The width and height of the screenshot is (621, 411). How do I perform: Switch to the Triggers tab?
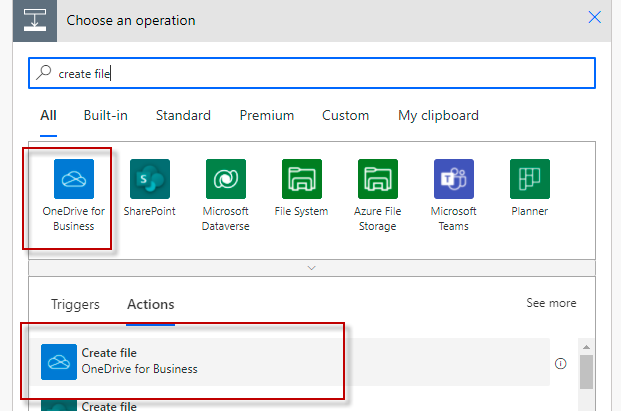point(75,304)
